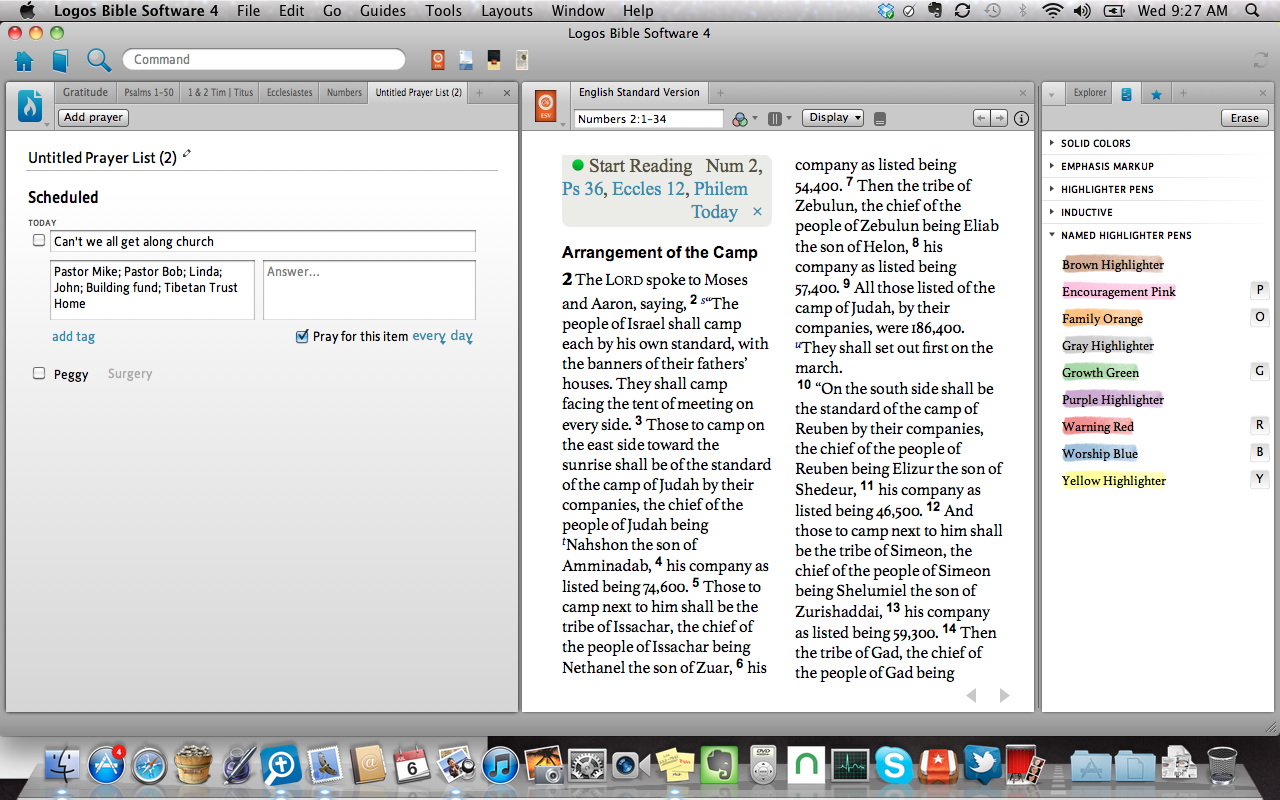This screenshot has height=800, width=1280.
Task: Select the highlighting palette tab icon
Action: point(1127,94)
